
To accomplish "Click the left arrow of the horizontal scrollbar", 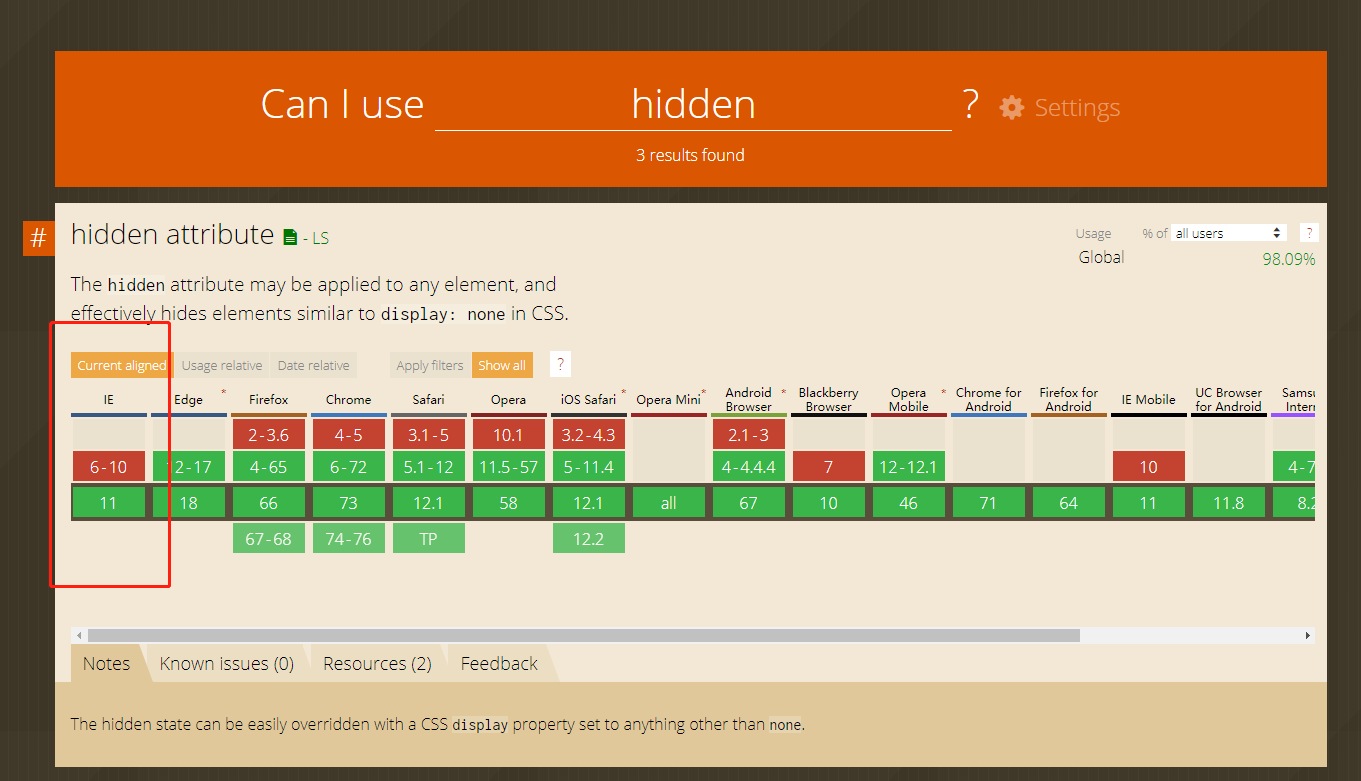I will (x=80, y=635).
